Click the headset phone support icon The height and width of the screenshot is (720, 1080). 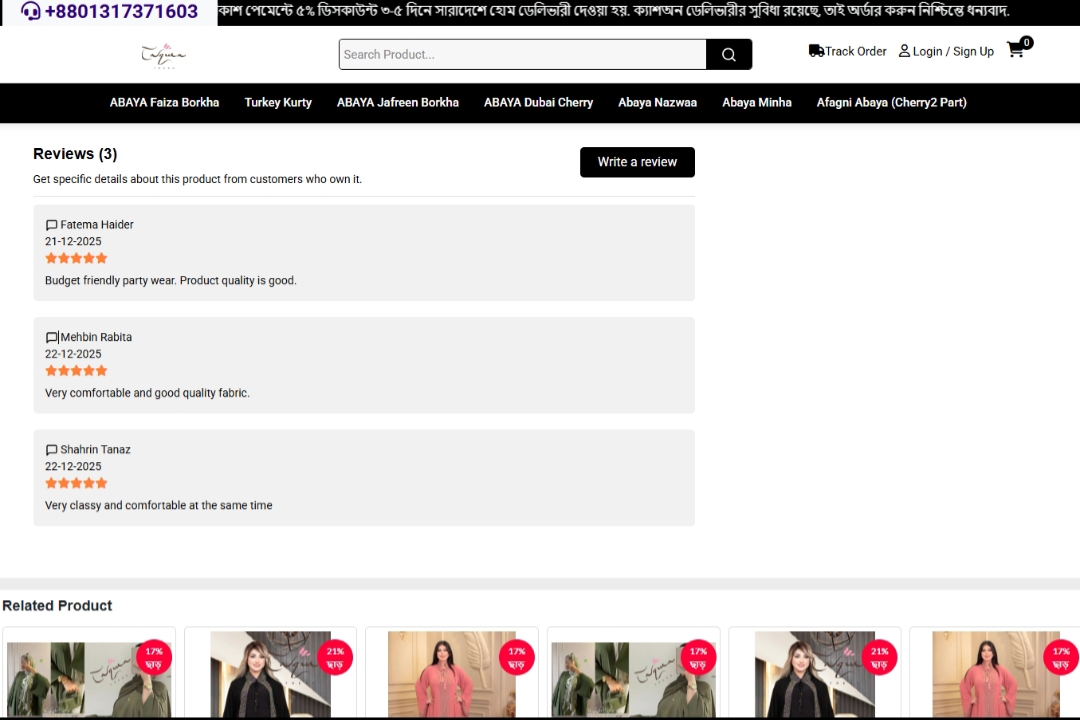coord(31,11)
